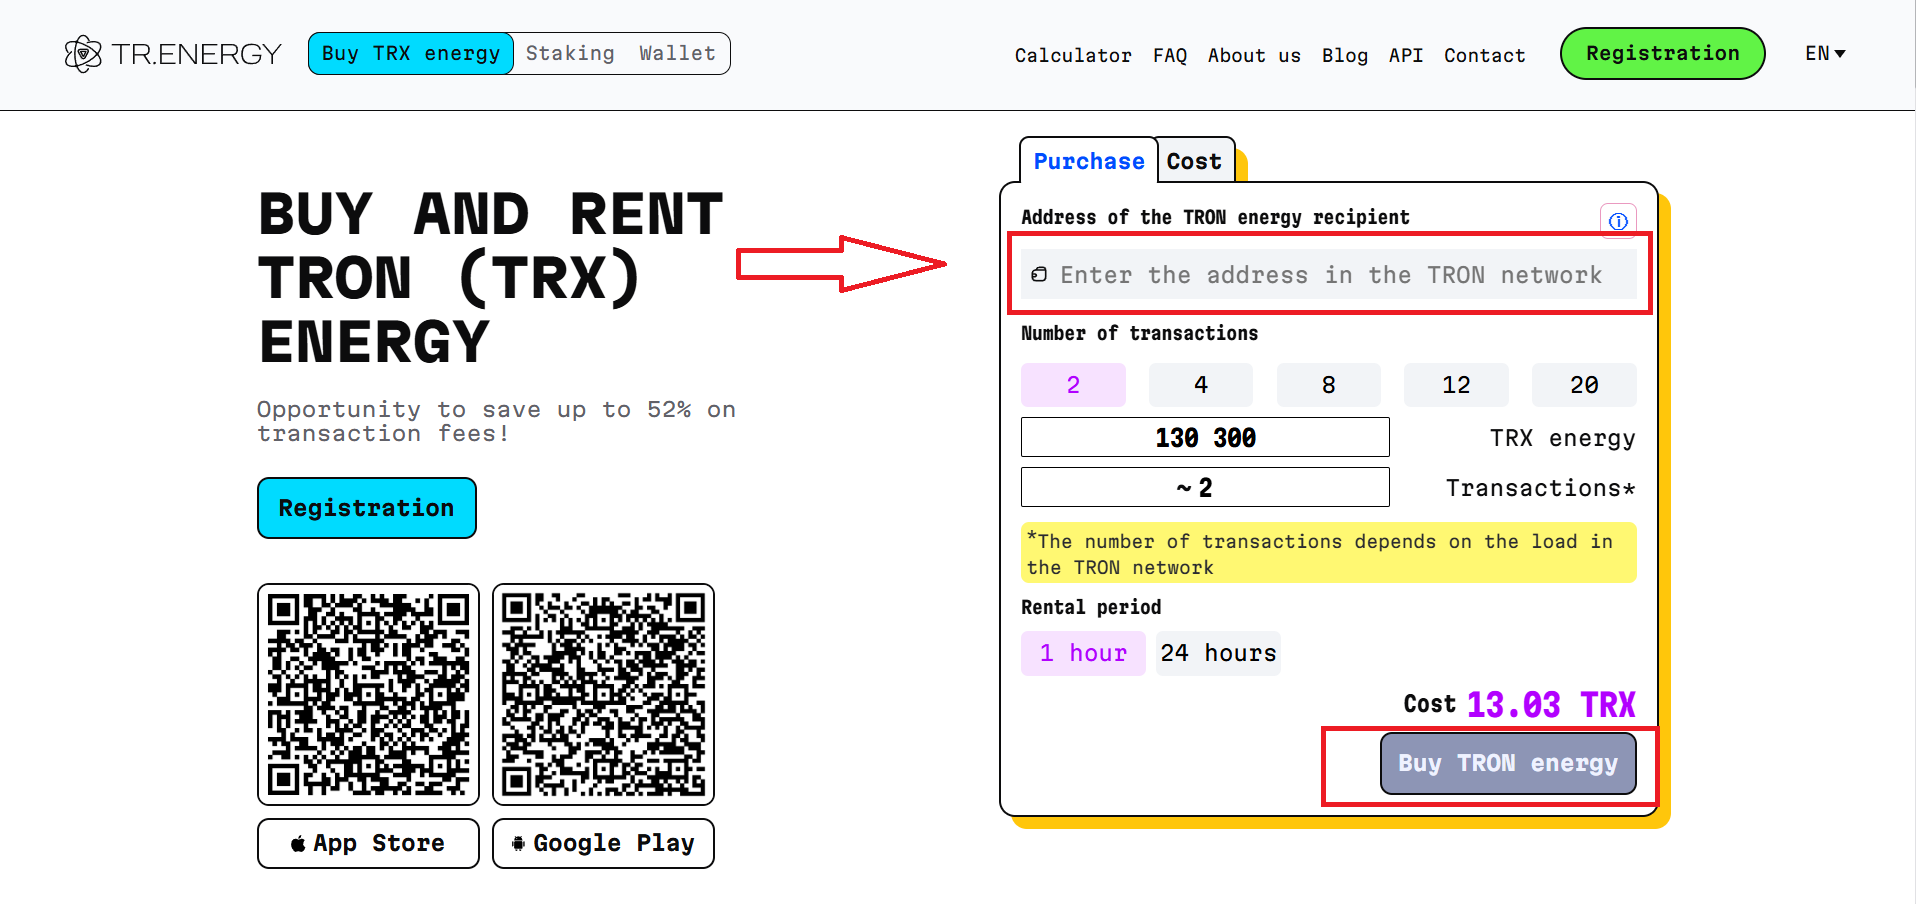
Task: Go to About us
Action: (x=1254, y=55)
